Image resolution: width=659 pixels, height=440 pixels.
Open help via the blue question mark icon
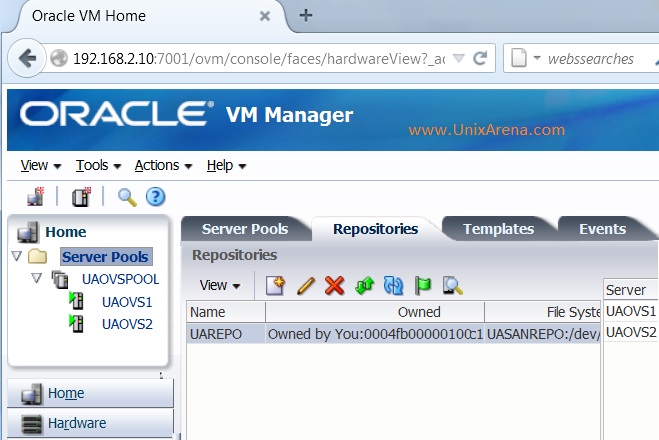(156, 197)
